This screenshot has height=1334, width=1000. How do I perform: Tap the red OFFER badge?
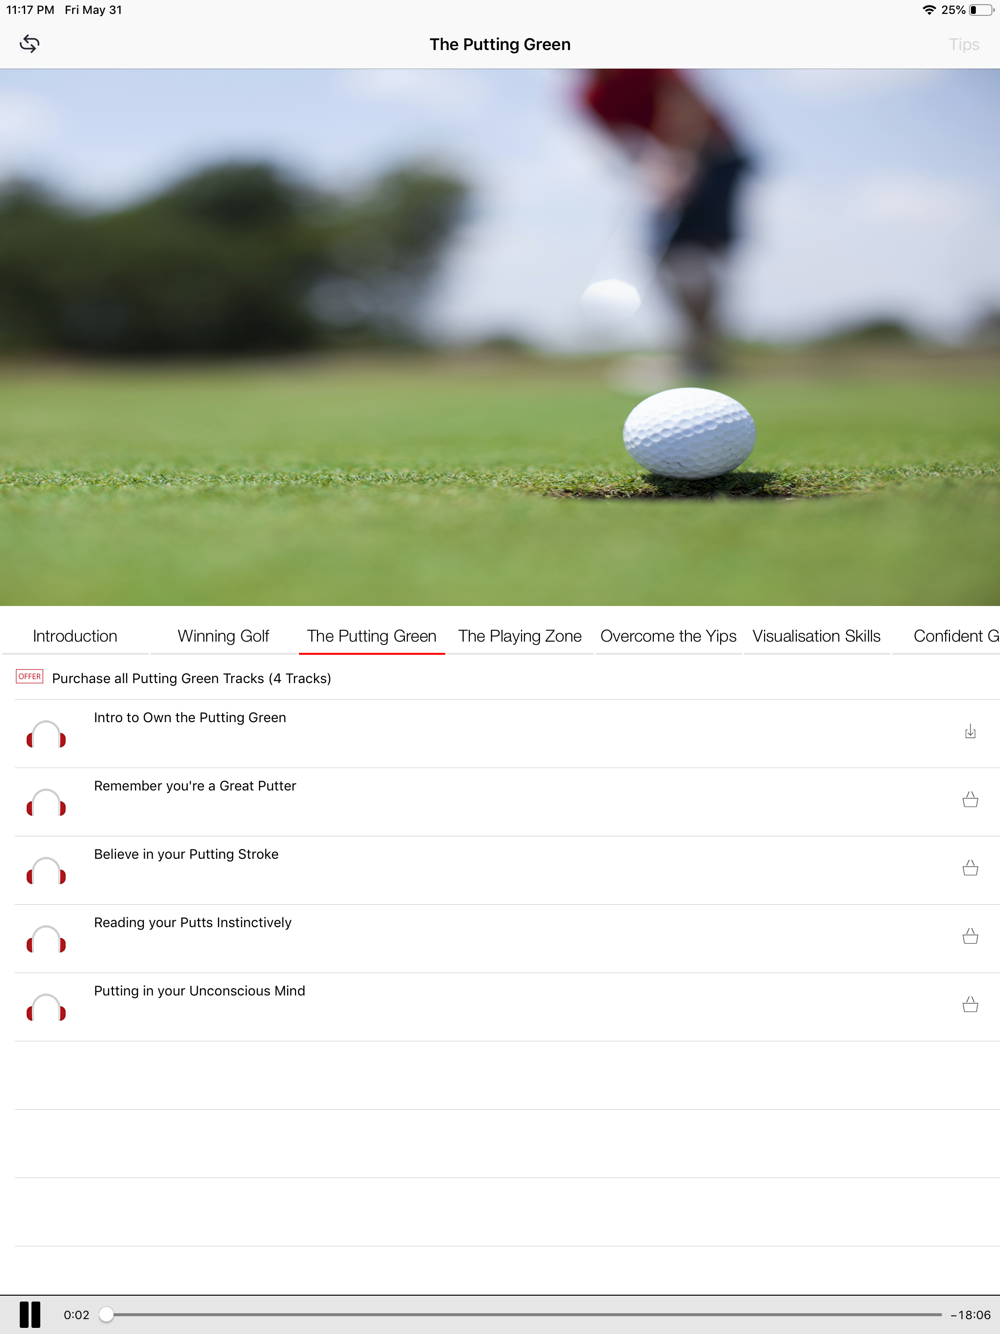click(30, 677)
